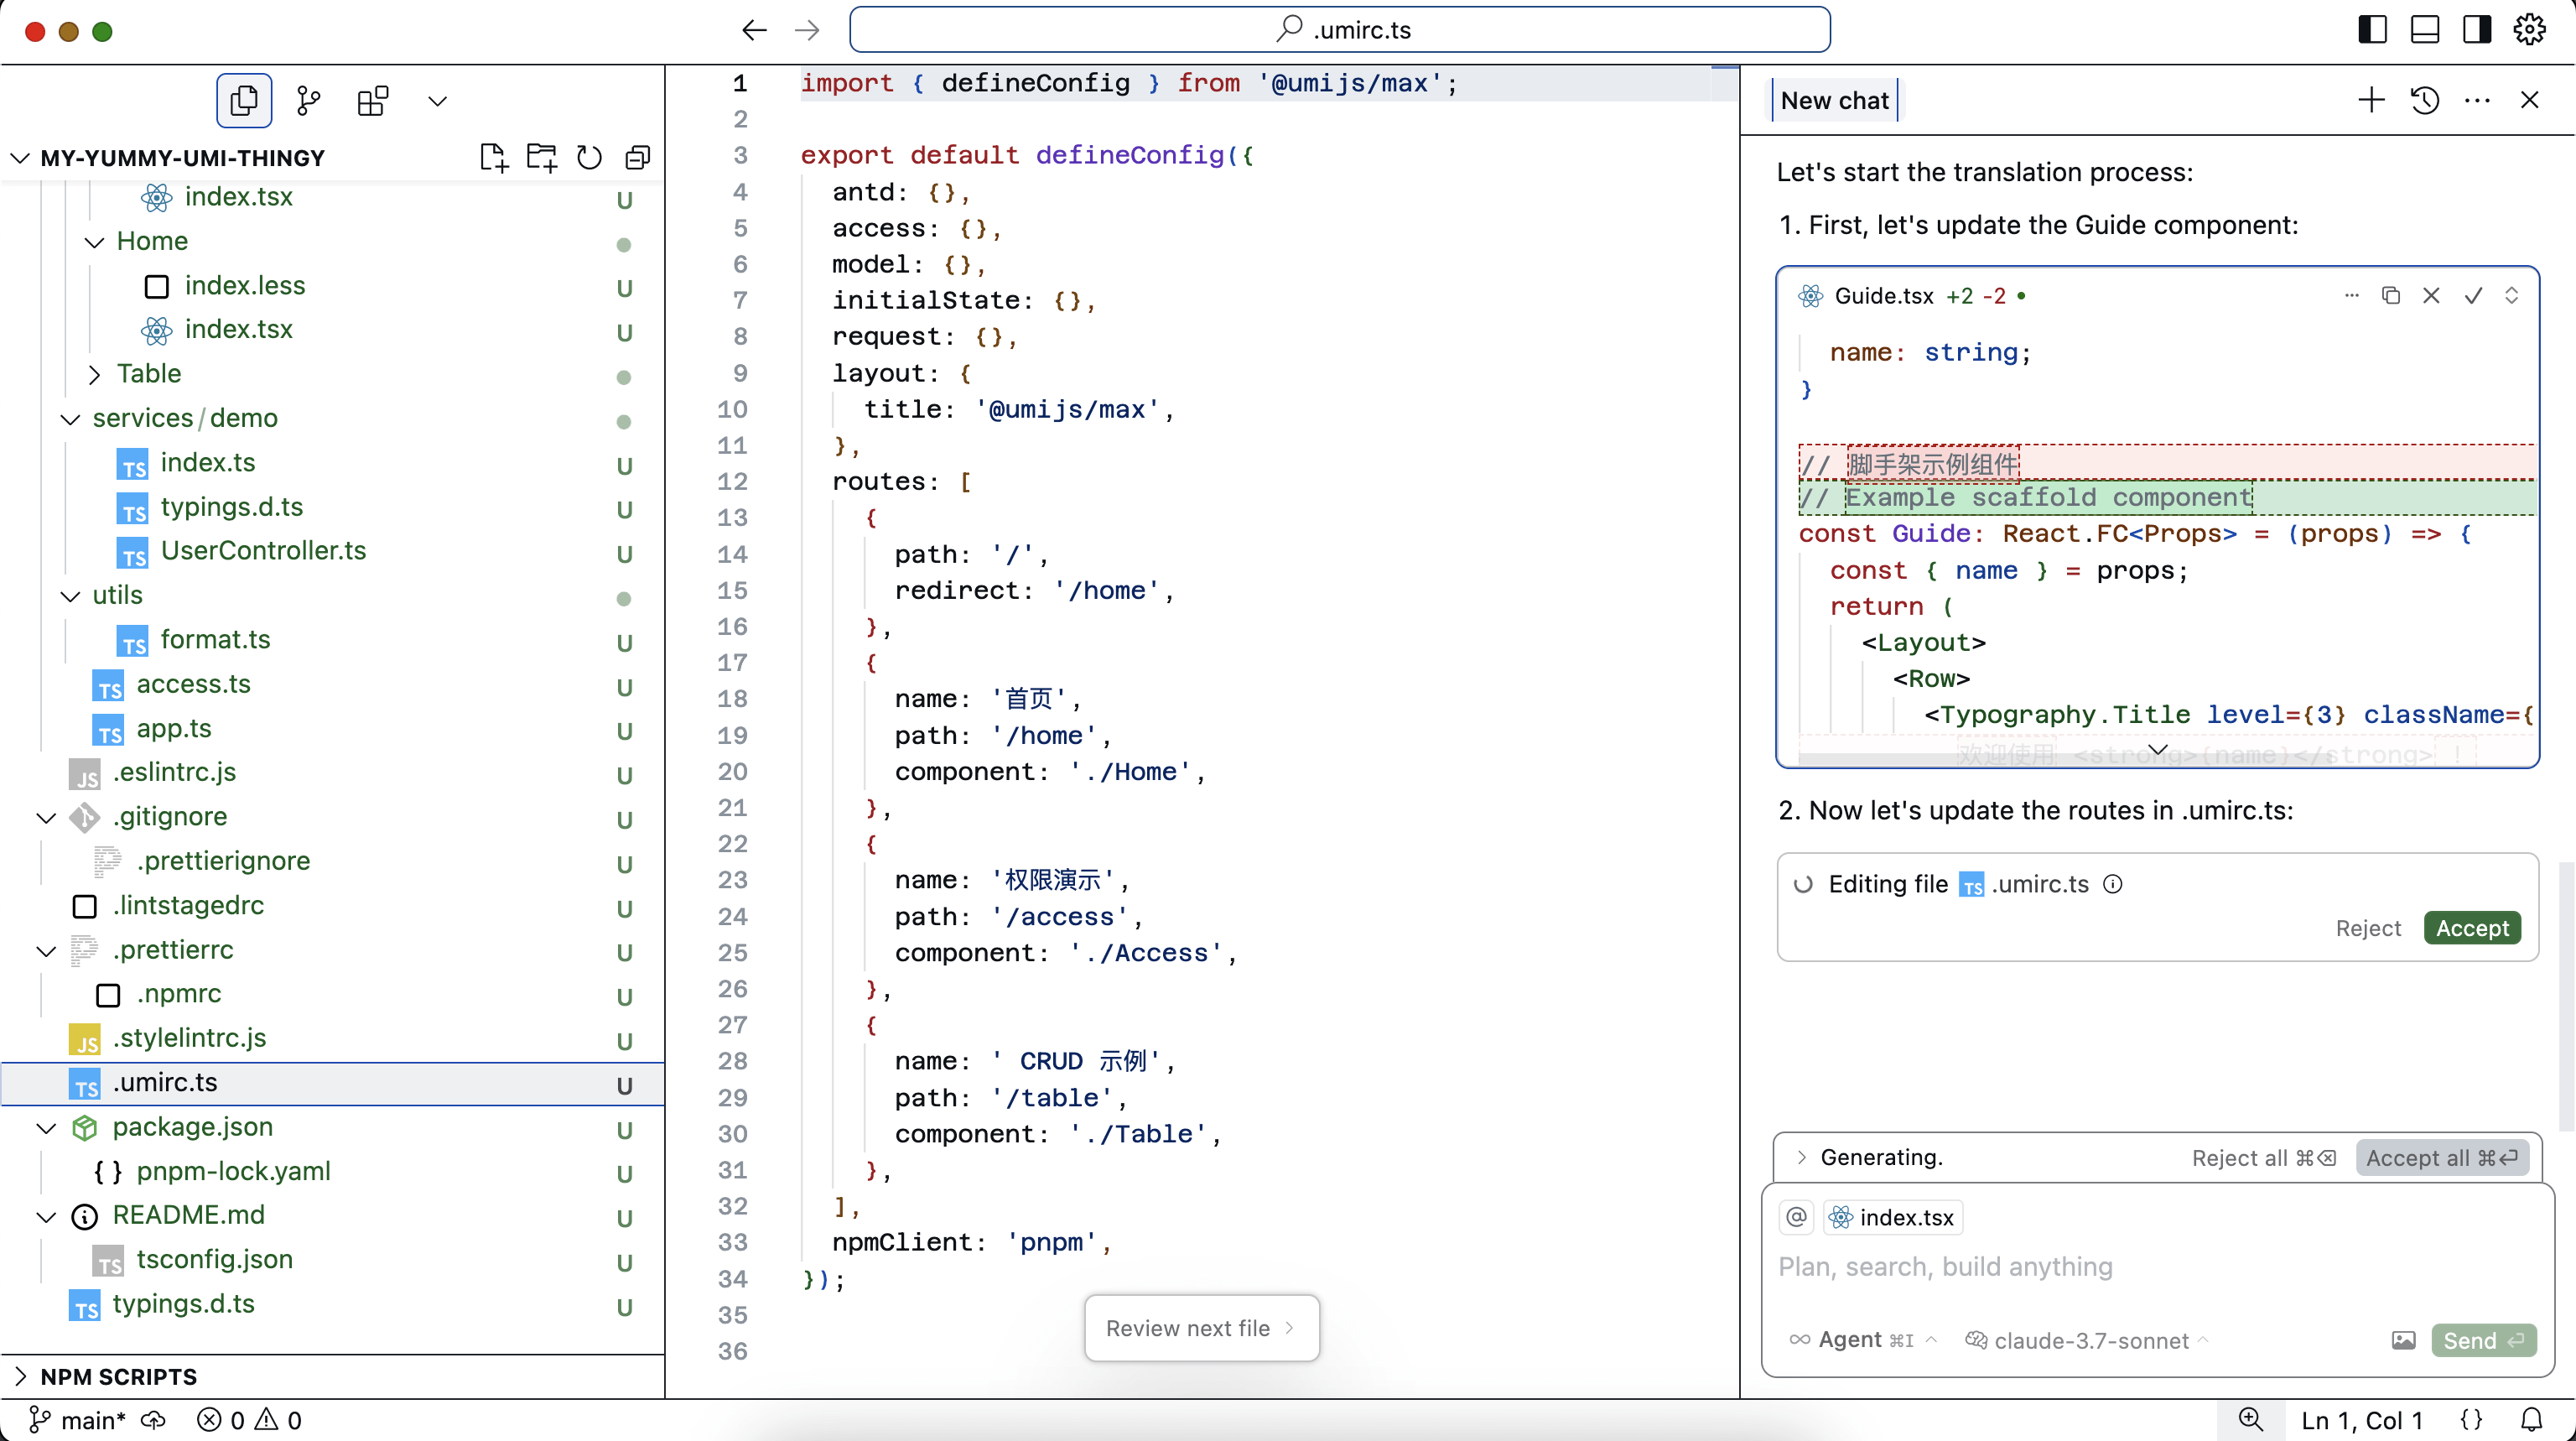The height and width of the screenshot is (1441, 2576).
Task: Toggle the bottom panel layout button
Action: (x=2425, y=30)
